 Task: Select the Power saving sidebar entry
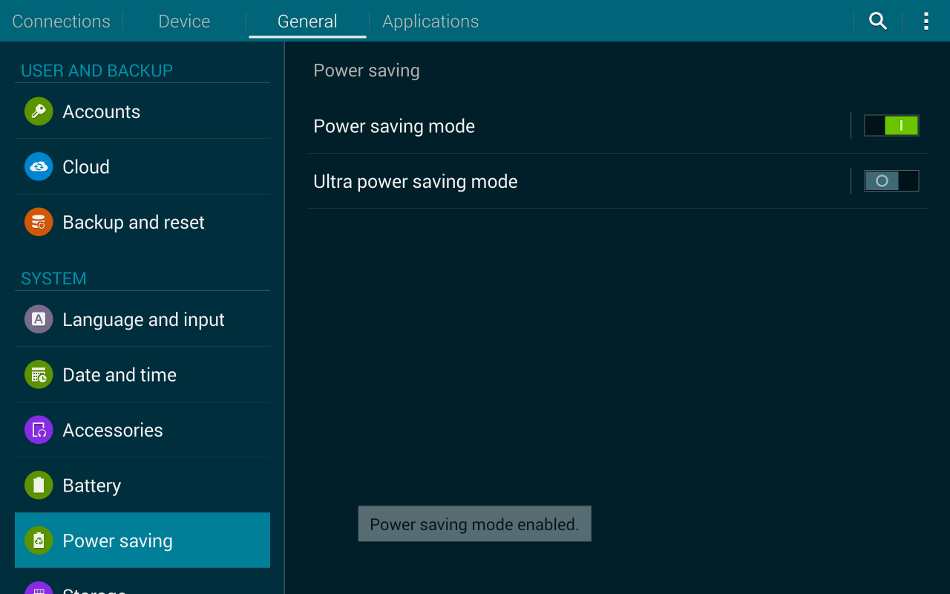pos(142,540)
